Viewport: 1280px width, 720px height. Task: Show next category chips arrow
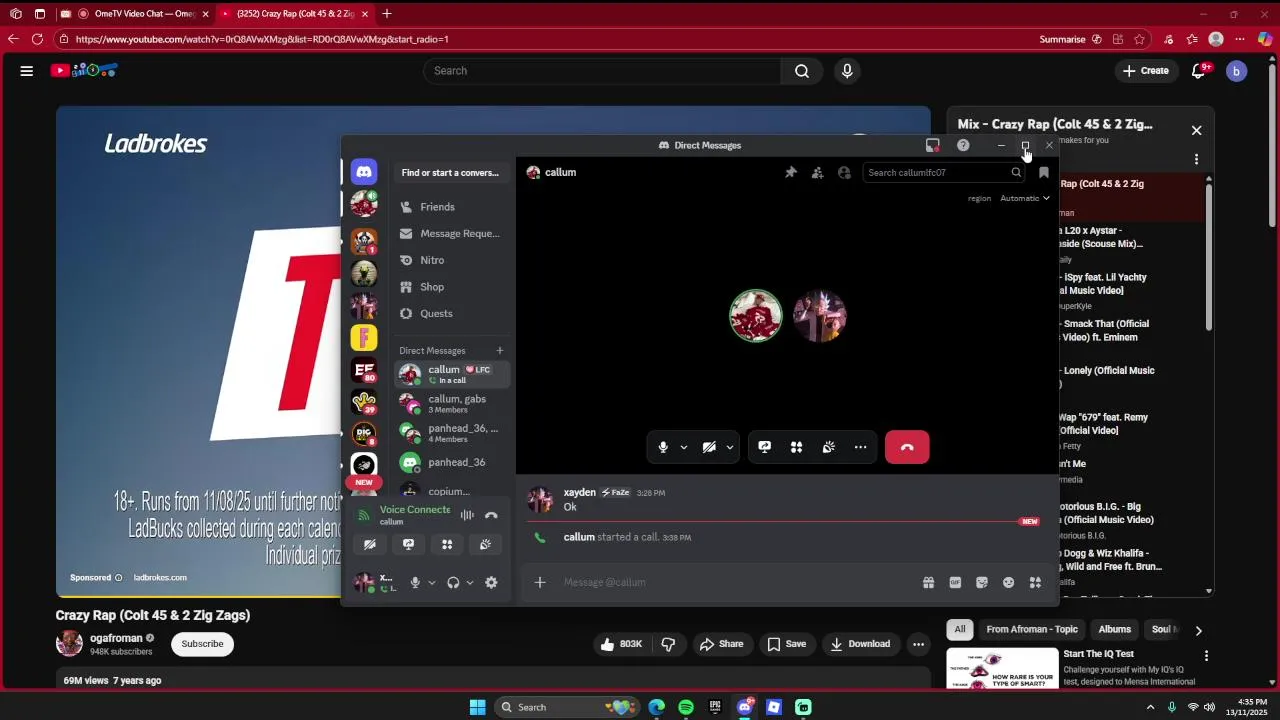pos(1198,630)
